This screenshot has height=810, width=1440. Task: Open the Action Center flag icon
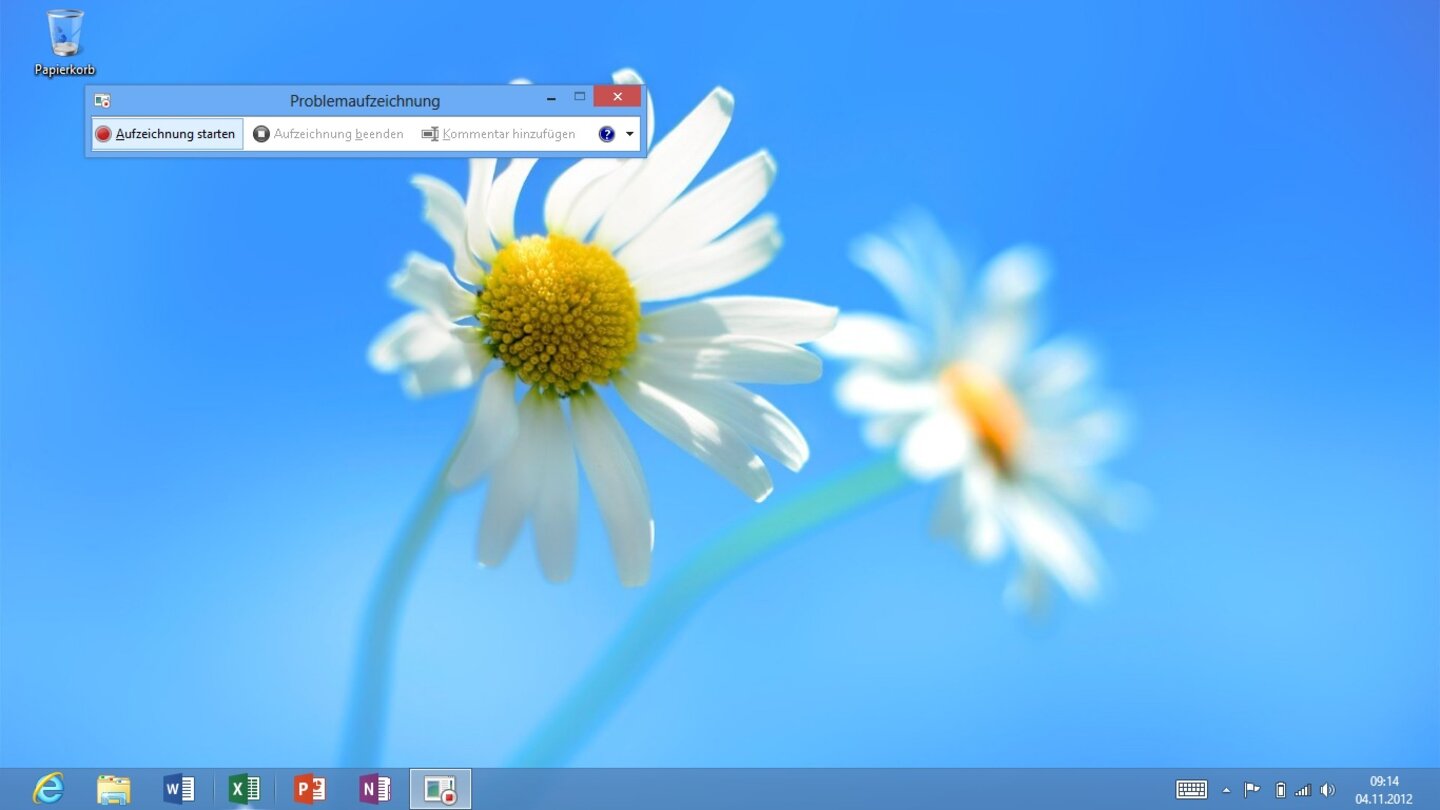coord(1251,789)
